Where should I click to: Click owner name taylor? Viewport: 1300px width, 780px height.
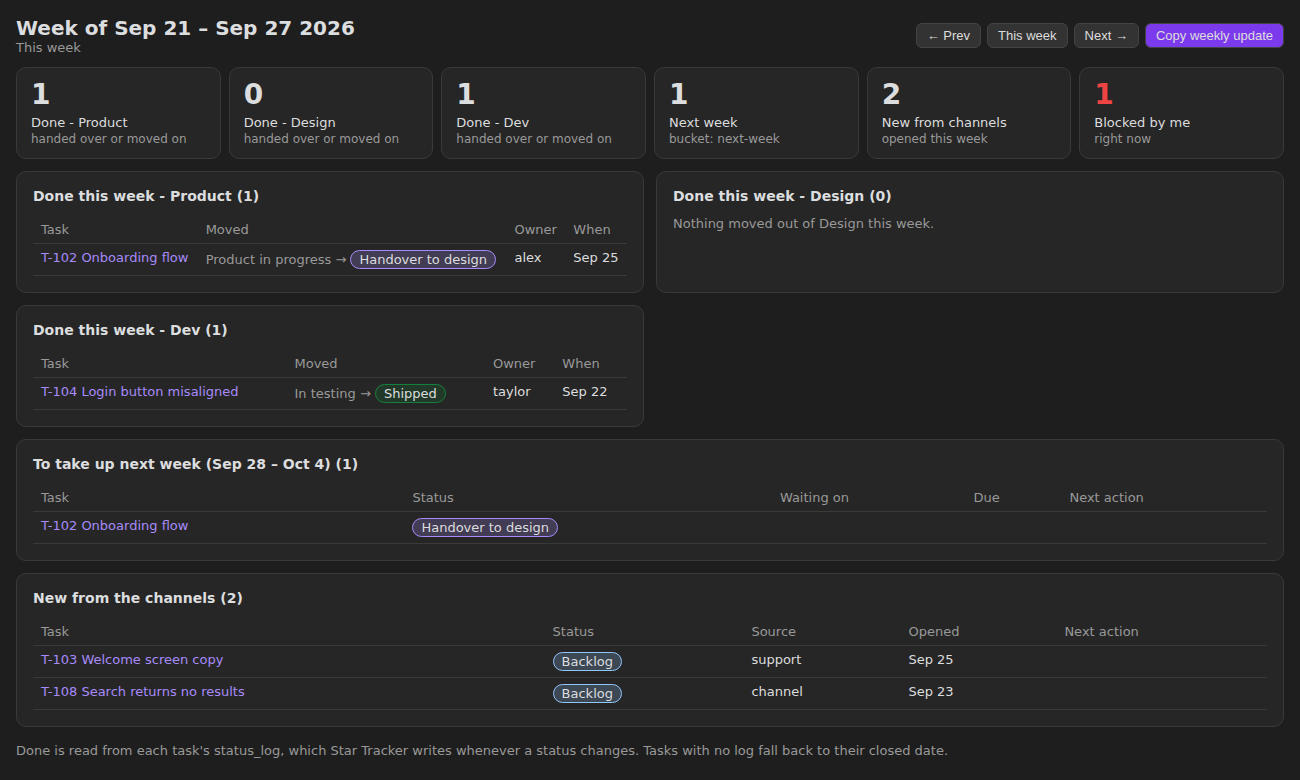(x=512, y=392)
